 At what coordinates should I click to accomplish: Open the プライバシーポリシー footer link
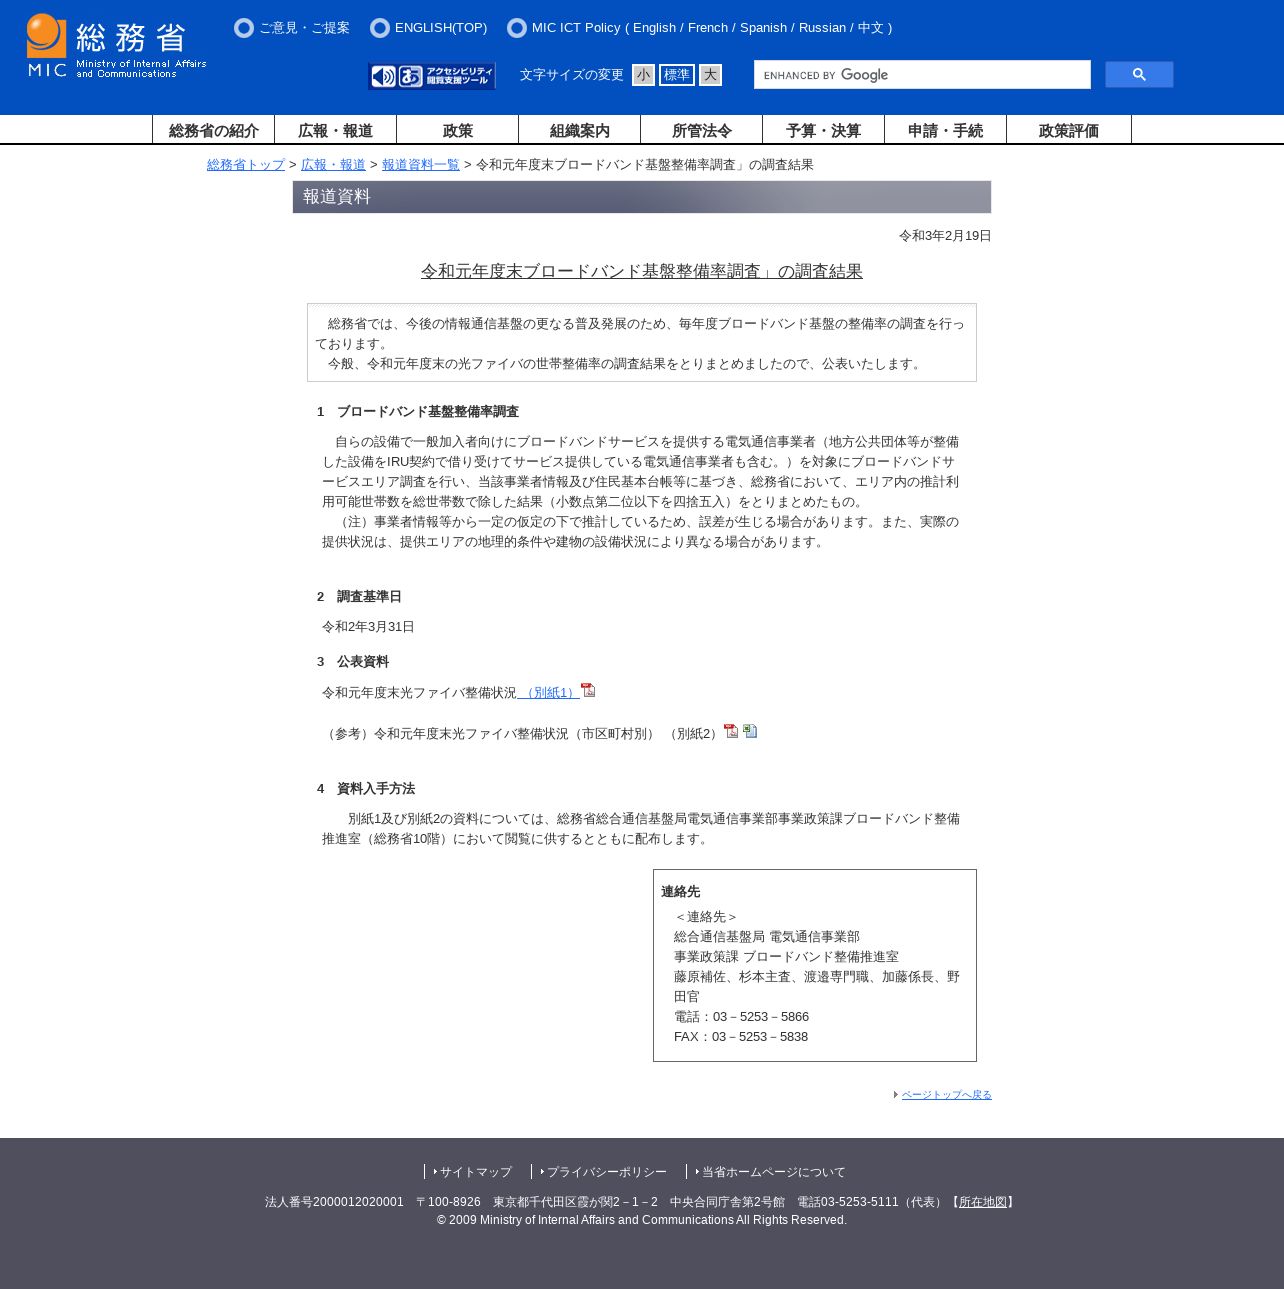(x=606, y=1172)
